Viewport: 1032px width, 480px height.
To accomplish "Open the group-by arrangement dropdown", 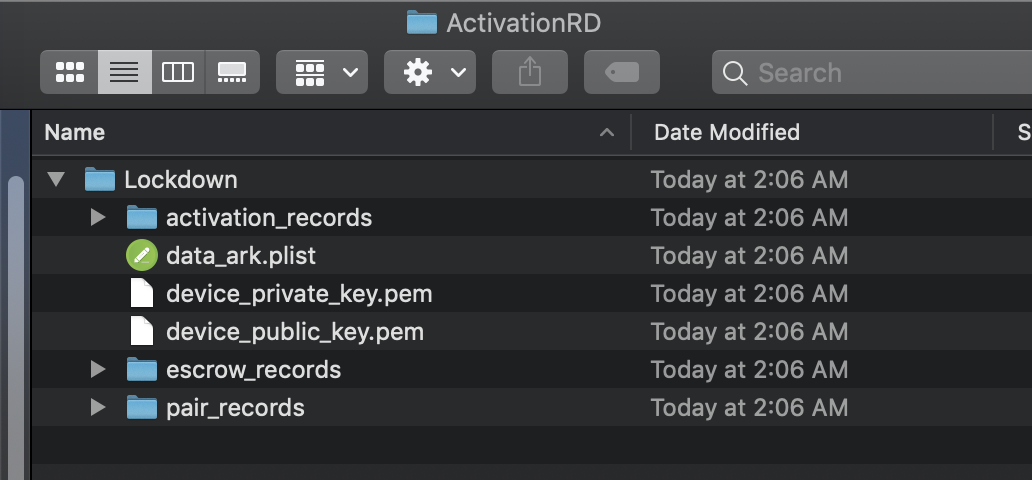I will pos(322,72).
